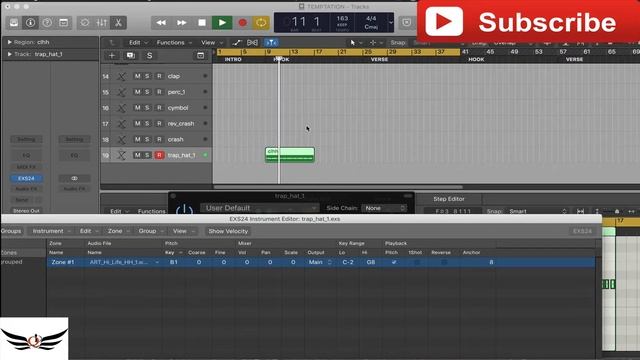Open Step Editor tab
This screenshot has width=640, height=360.
449,199
